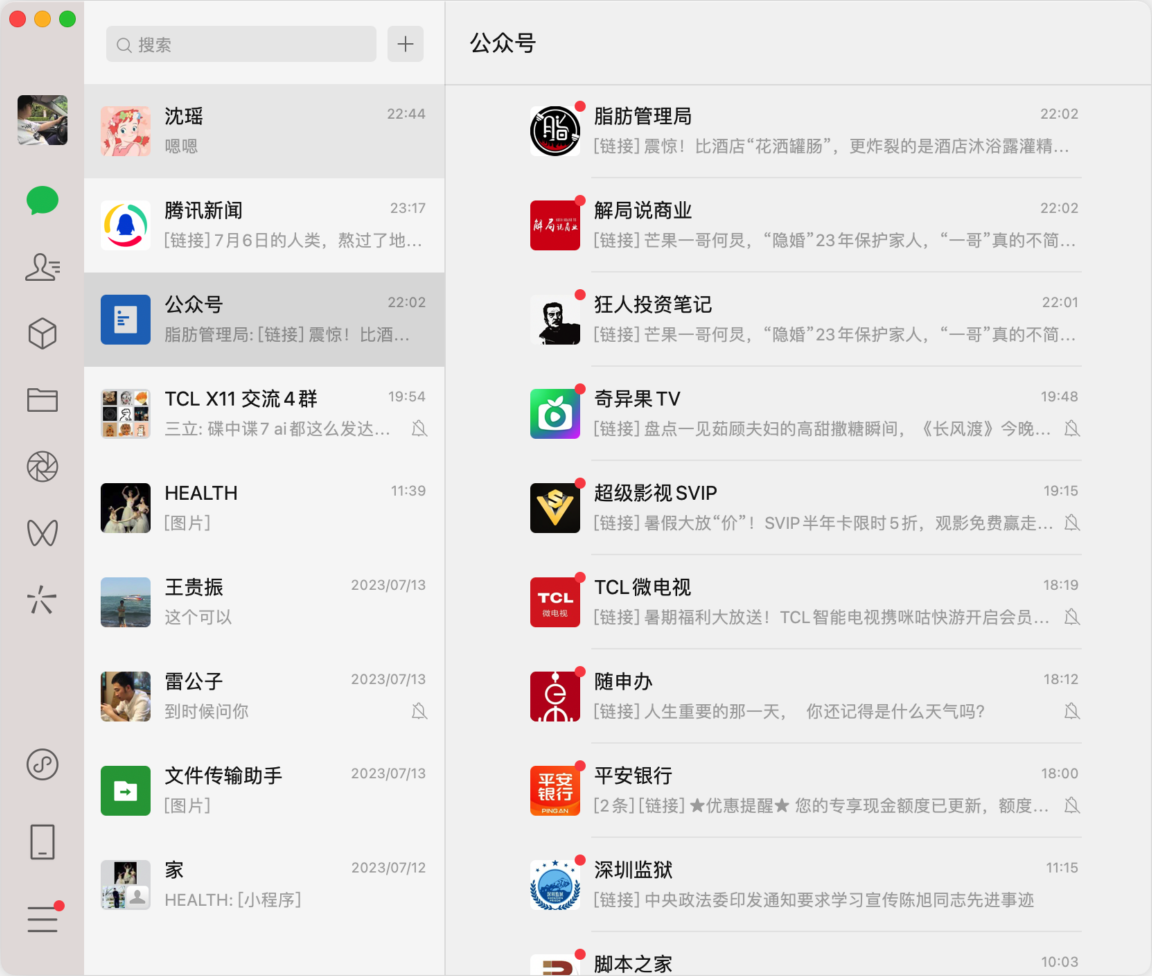Open 解局说商业 official account
The width and height of the screenshot is (1152, 976).
coord(804,225)
